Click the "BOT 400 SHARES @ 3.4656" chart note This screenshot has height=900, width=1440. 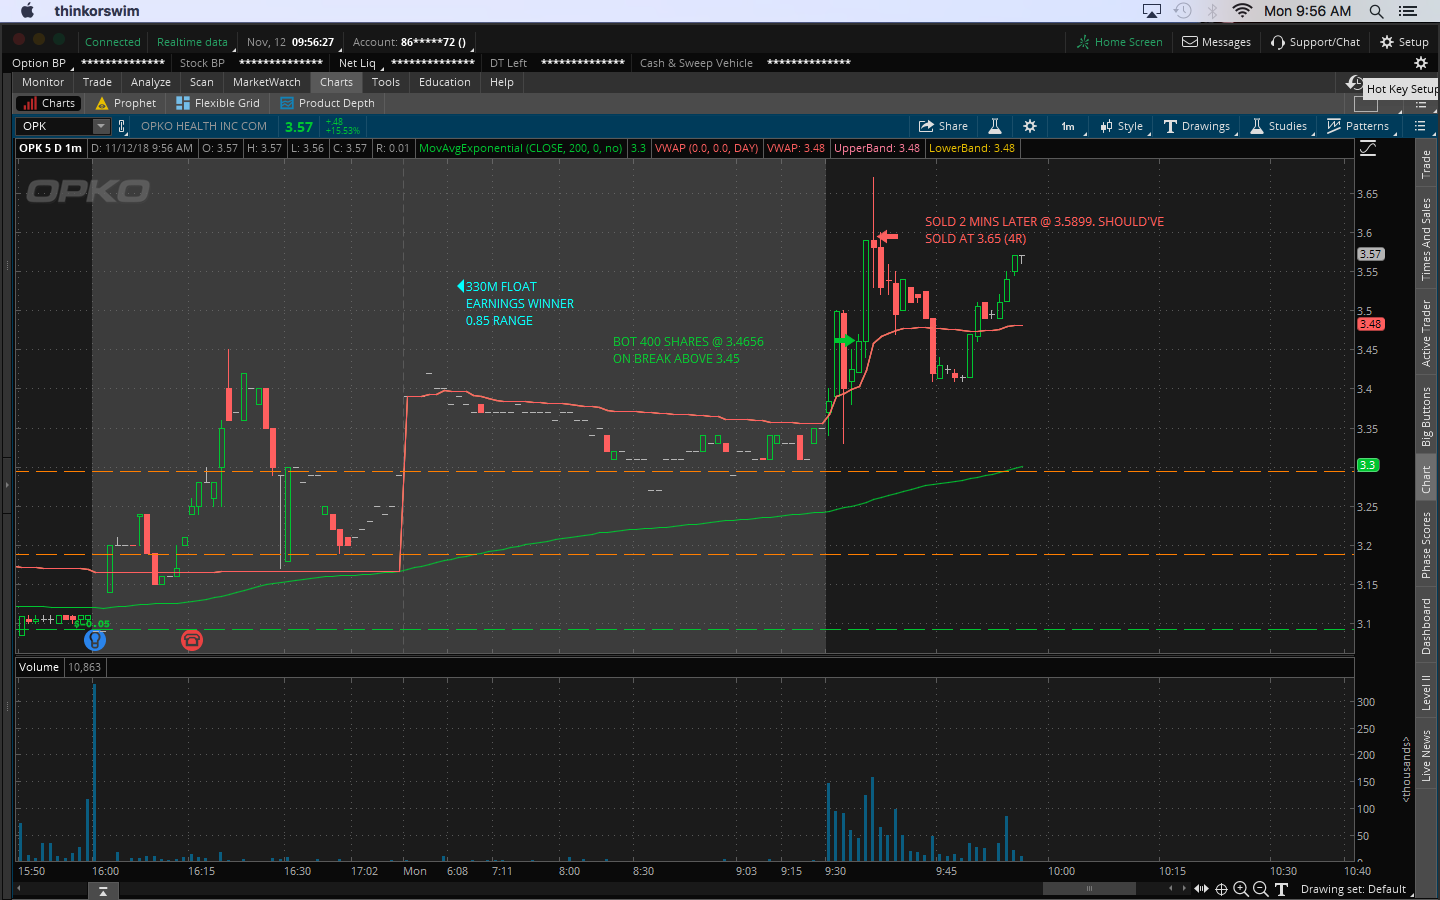[688, 342]
